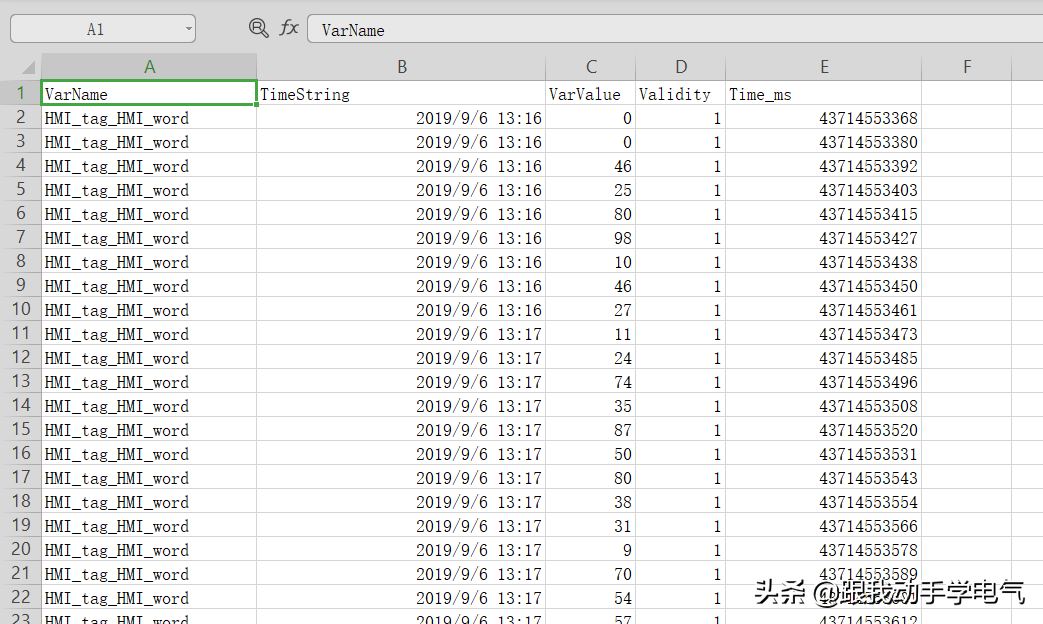Image resolution: width=1043 pixels, height=624 pixels.
Task: Select row 10 header
Action: [x=20, y=310]
